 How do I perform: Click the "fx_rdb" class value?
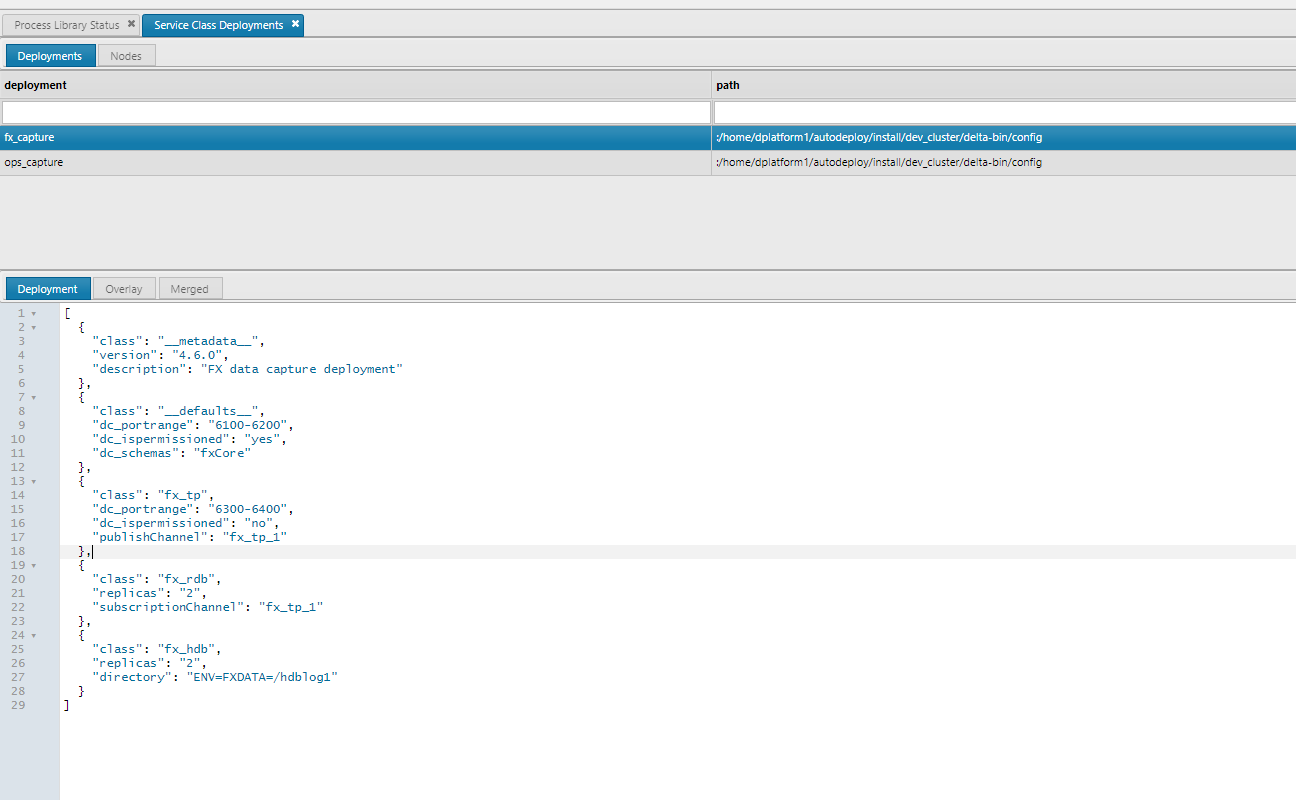tap(189, 579)
